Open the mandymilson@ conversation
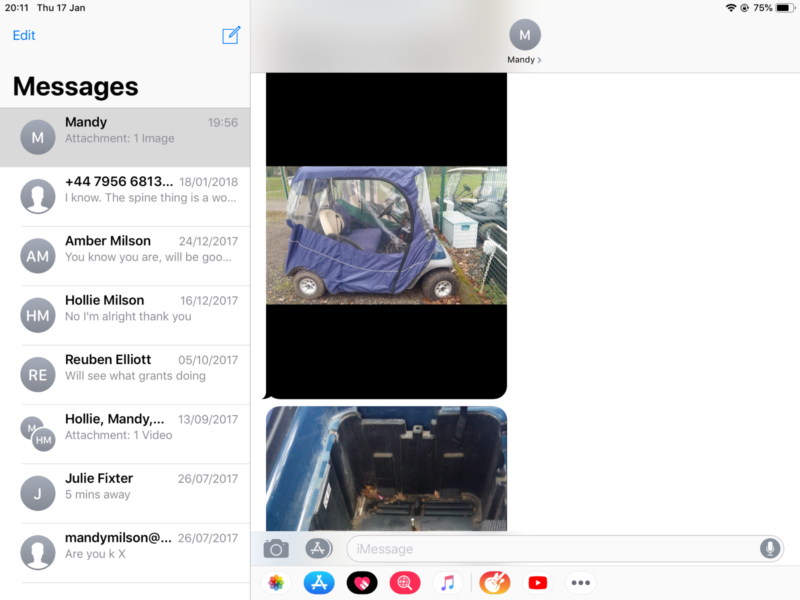 125,553
